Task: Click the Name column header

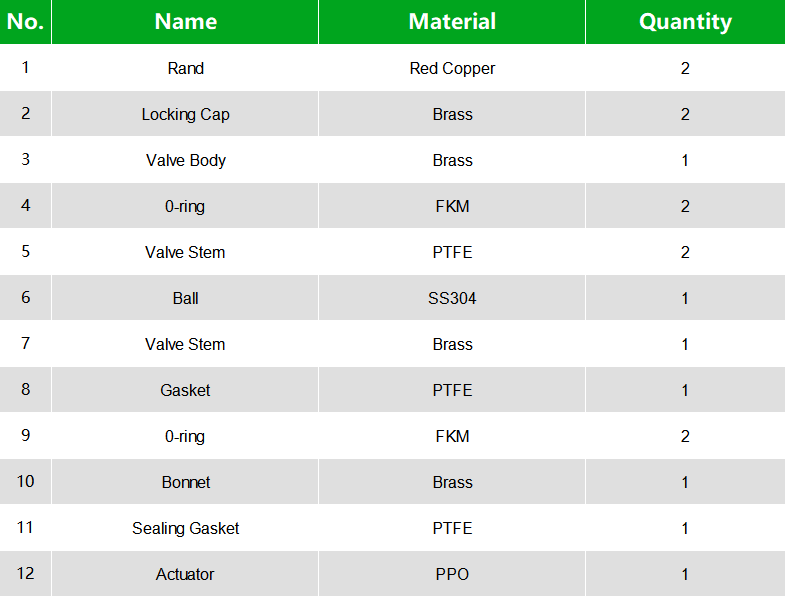Action: click(x=185, y=22)
